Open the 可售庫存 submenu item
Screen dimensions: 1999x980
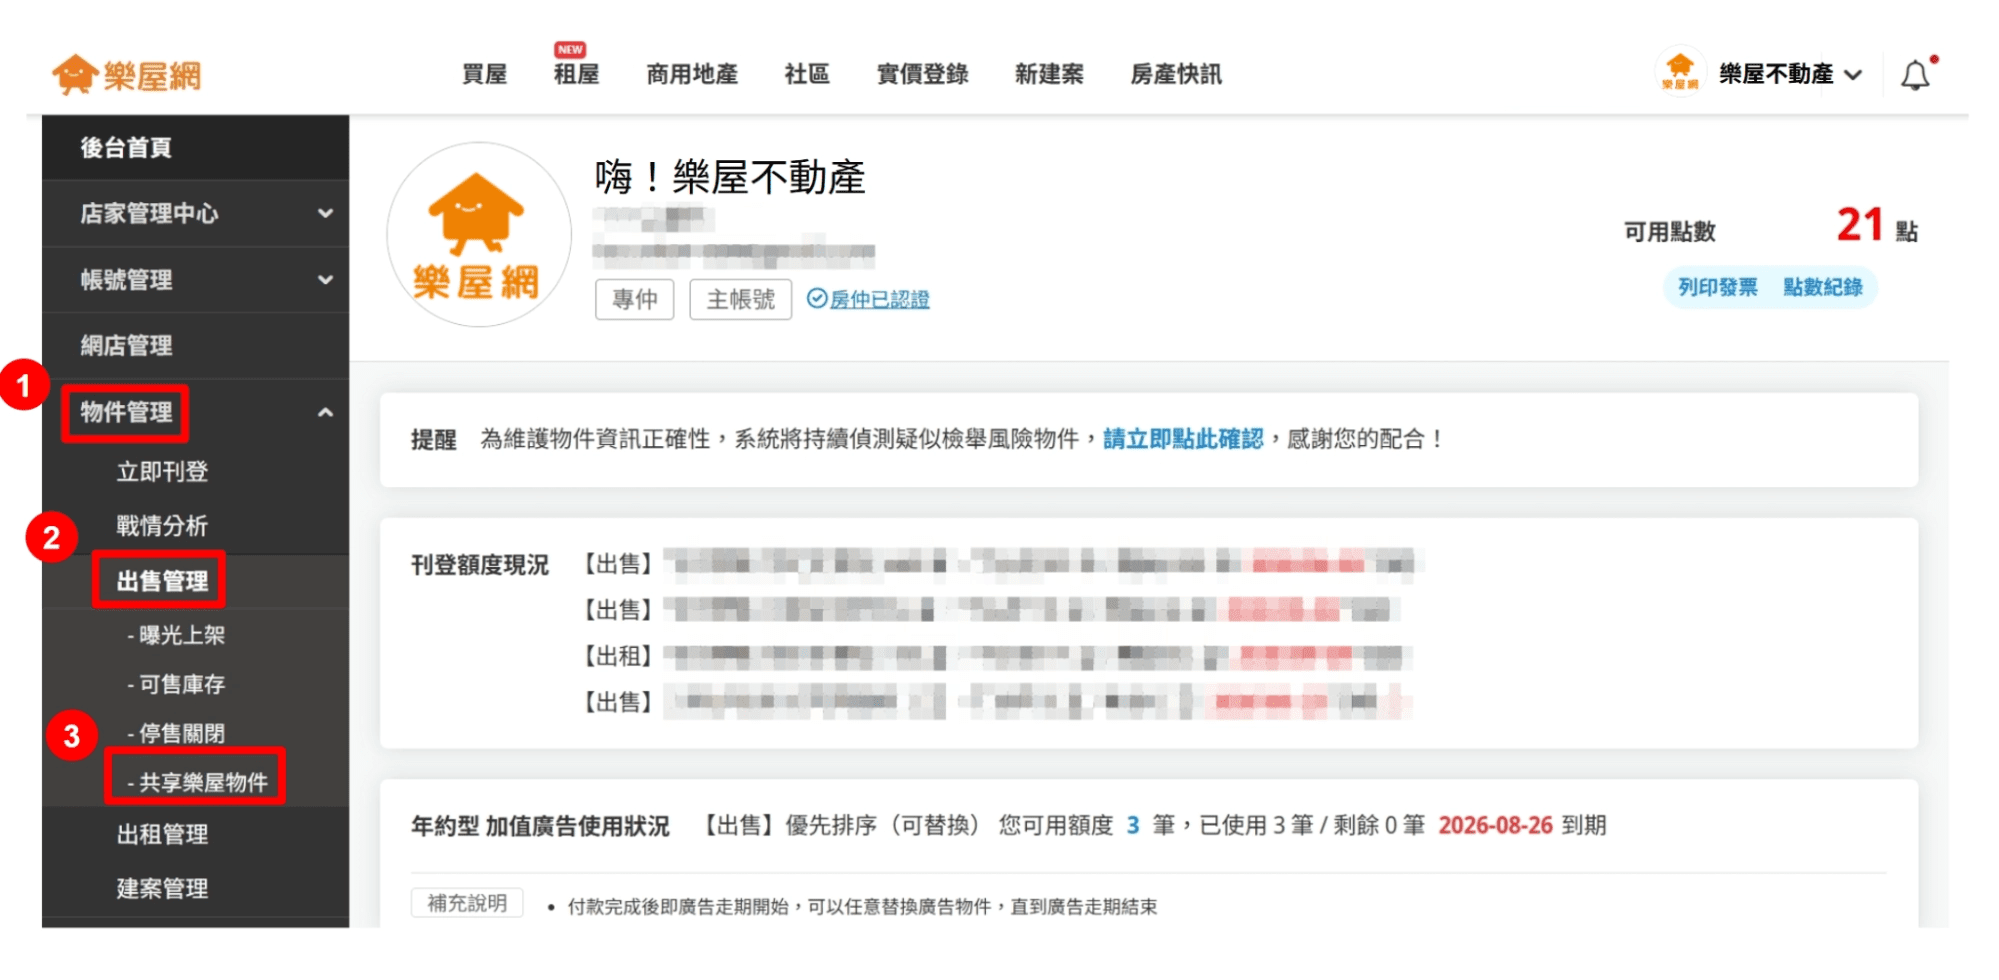tap(177, 684)
